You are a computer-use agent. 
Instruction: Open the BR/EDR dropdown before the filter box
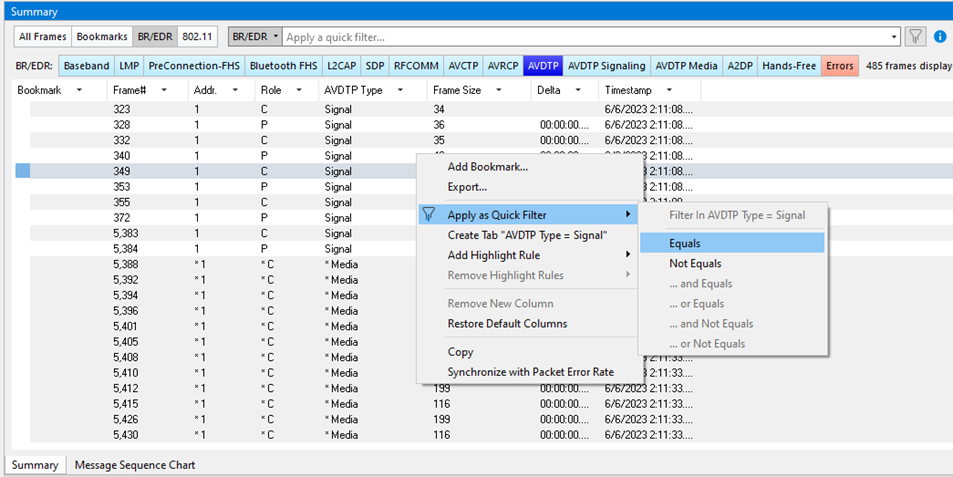255,36
